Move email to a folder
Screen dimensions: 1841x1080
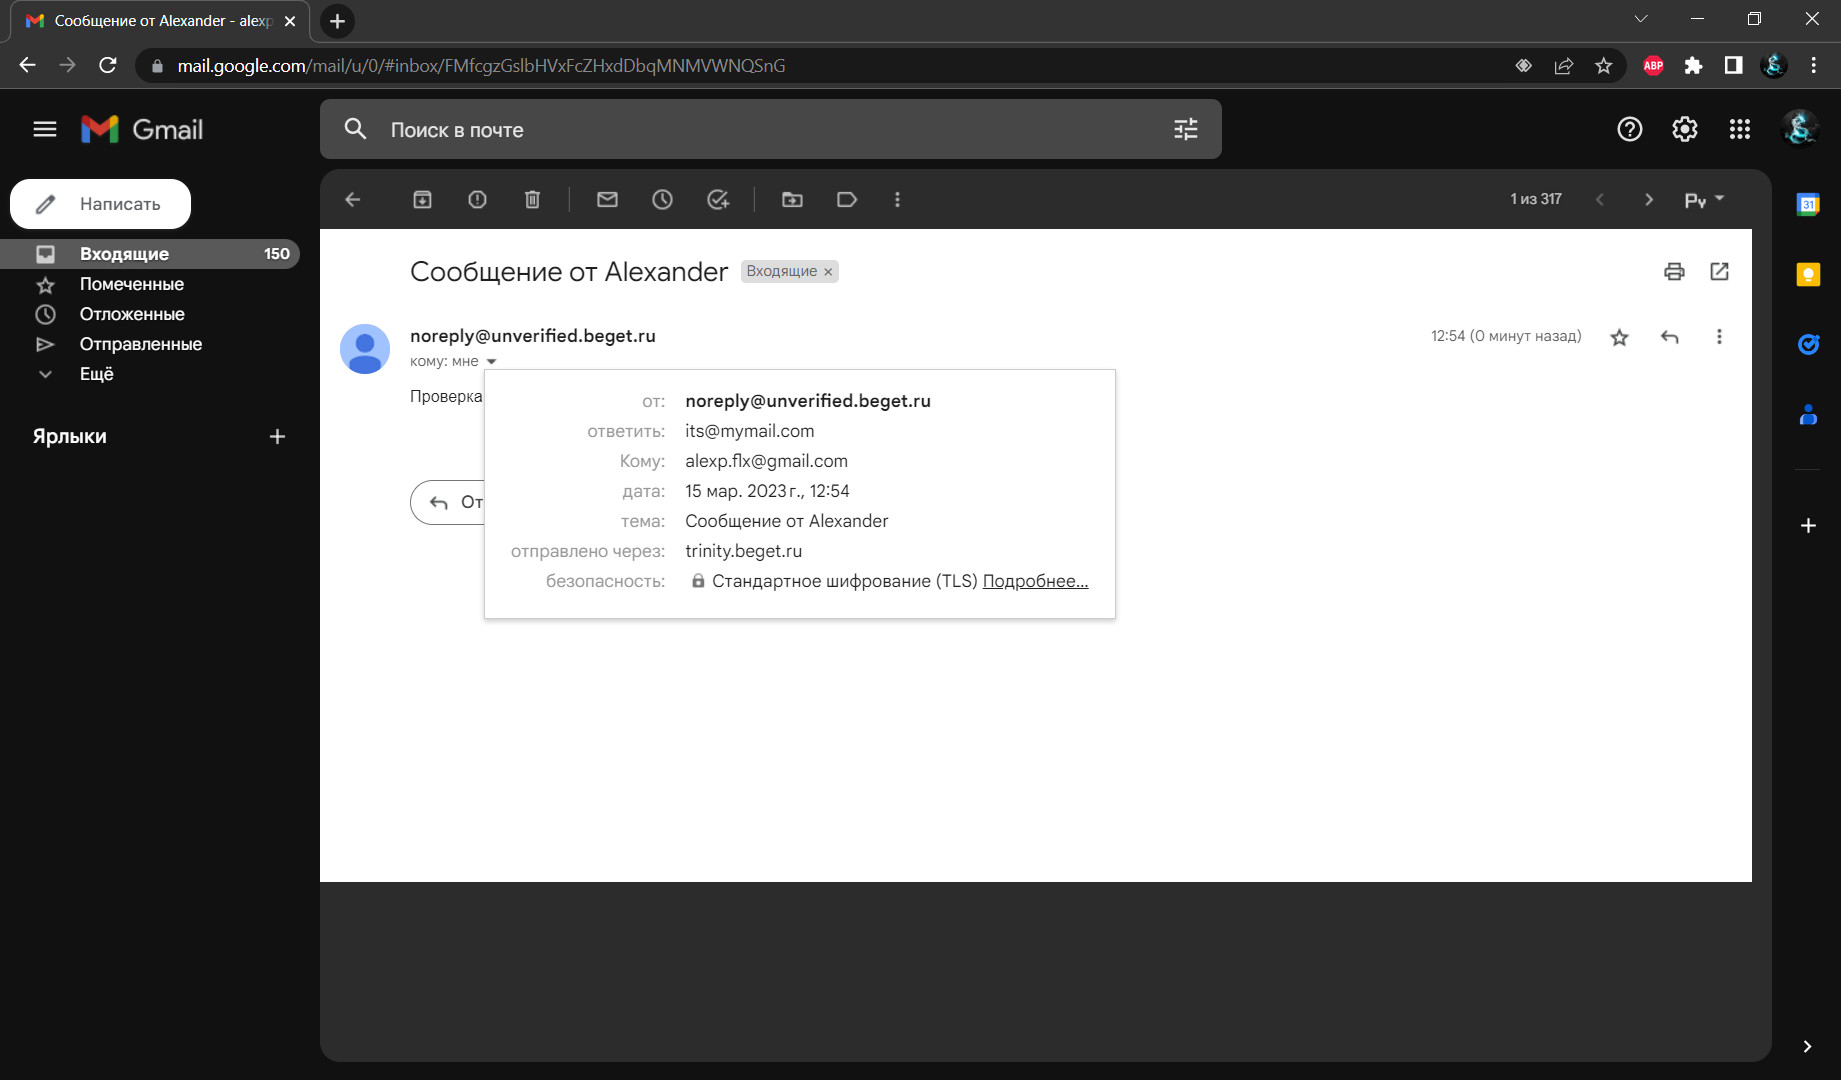(792, 199)
